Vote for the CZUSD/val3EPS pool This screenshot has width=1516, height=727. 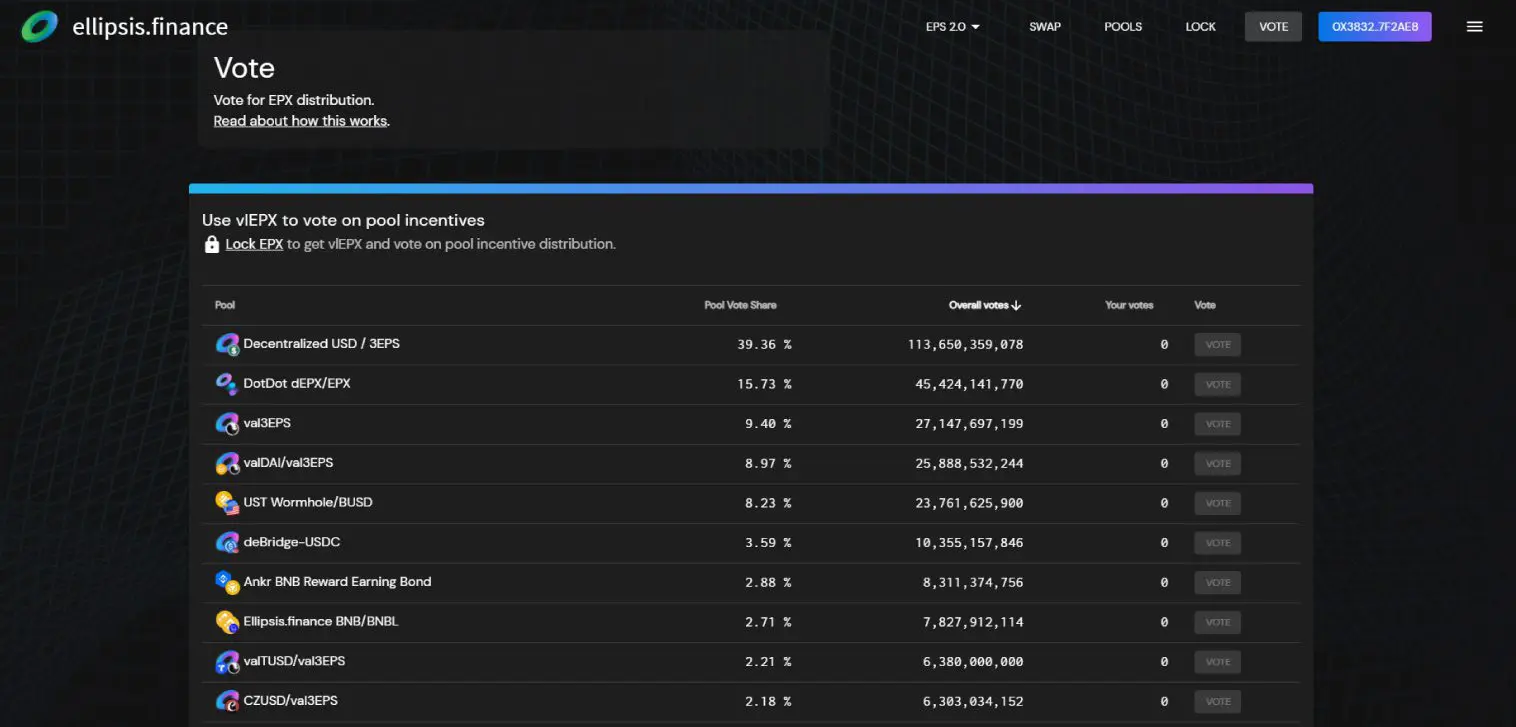pyautogui.click(x=1217, y=701)
